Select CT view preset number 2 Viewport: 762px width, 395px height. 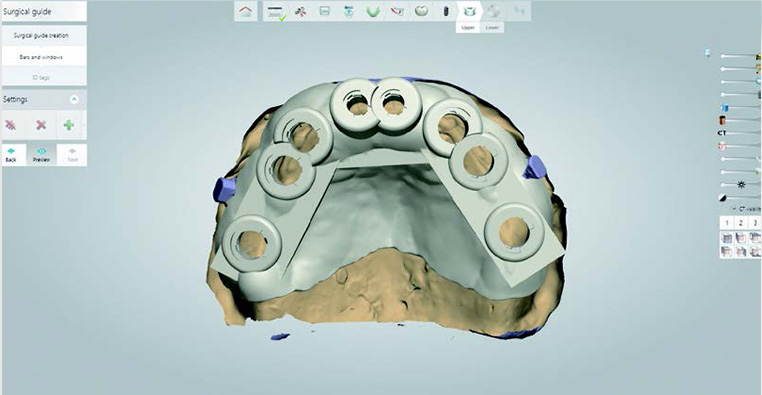click(x=741, y=223)
